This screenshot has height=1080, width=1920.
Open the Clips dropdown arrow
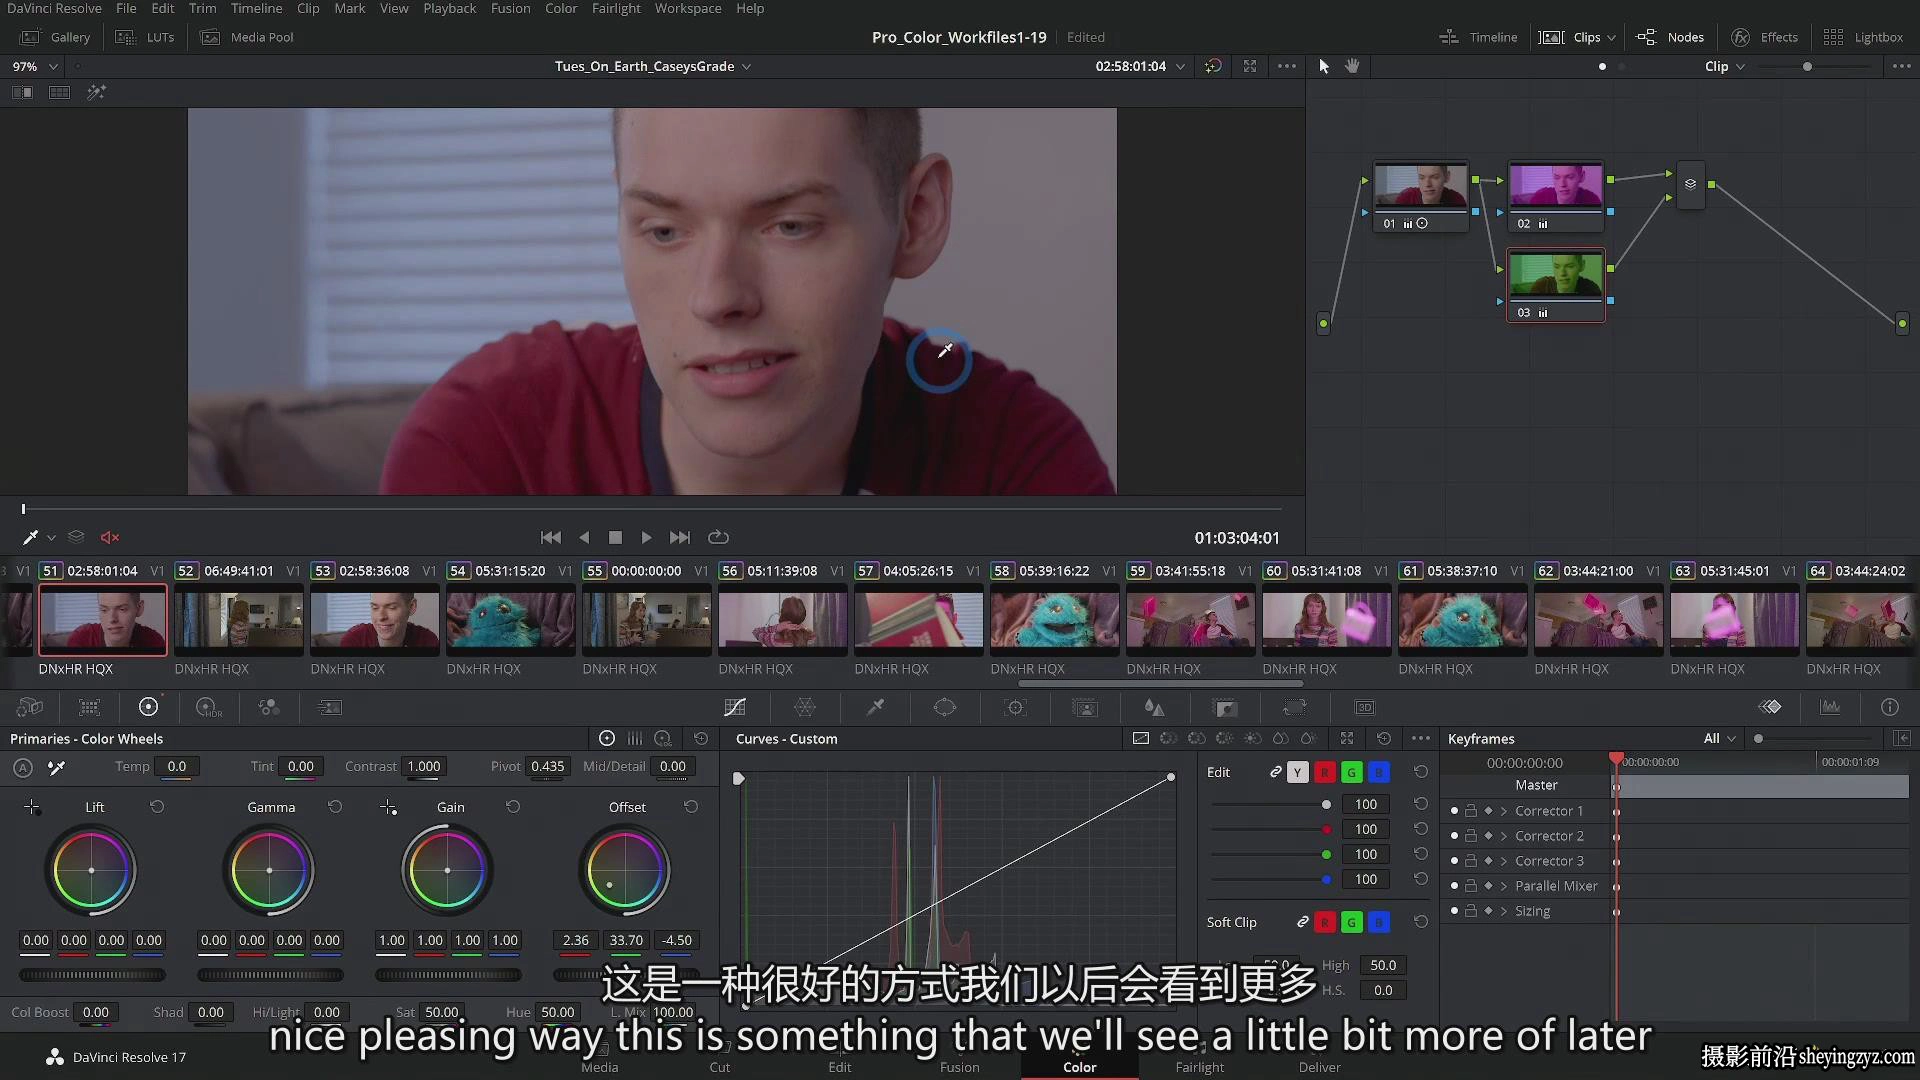click(x=1611, y=37)
